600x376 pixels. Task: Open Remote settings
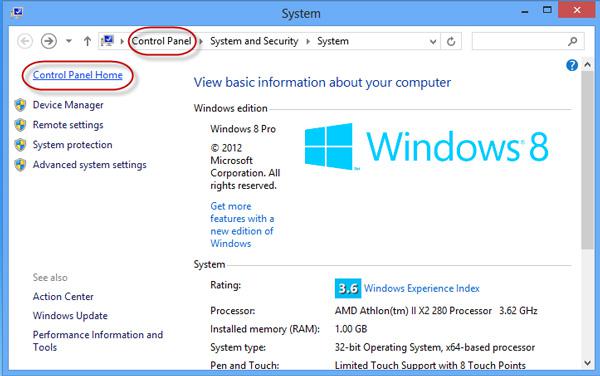(68, 125)
